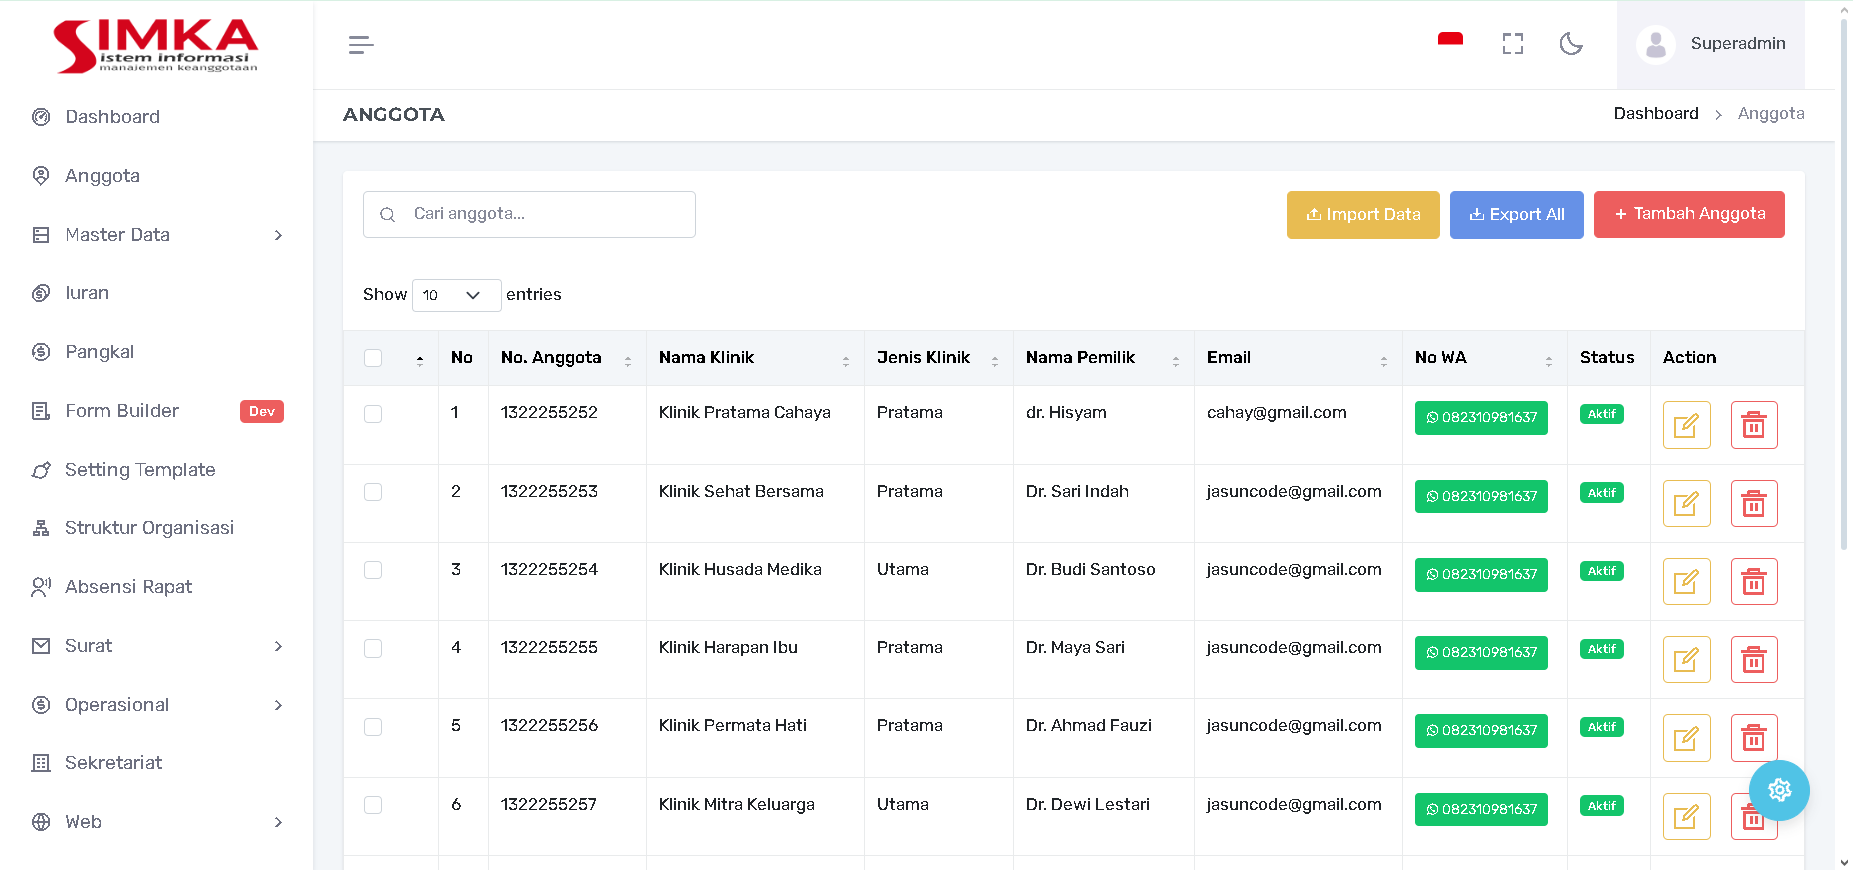This screenshot has width=1853, height=870.
Task: Edit the Klinik Permata Hati entry
Action: click(1686, 738)
